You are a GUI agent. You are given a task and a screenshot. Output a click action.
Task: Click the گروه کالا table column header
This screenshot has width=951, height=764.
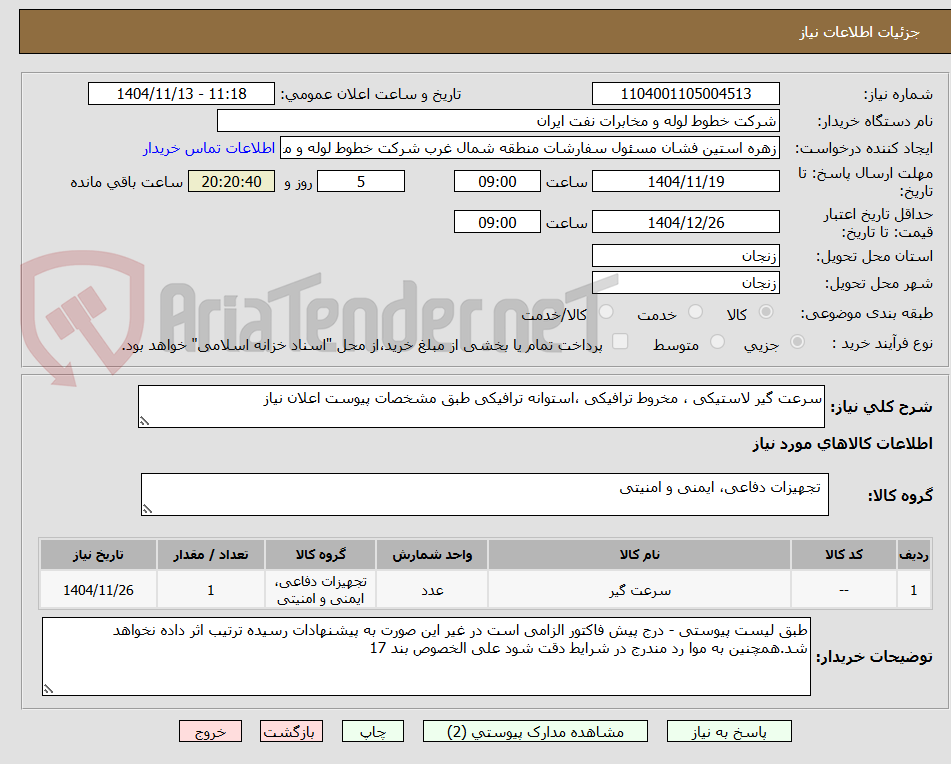tap(320, 555)
